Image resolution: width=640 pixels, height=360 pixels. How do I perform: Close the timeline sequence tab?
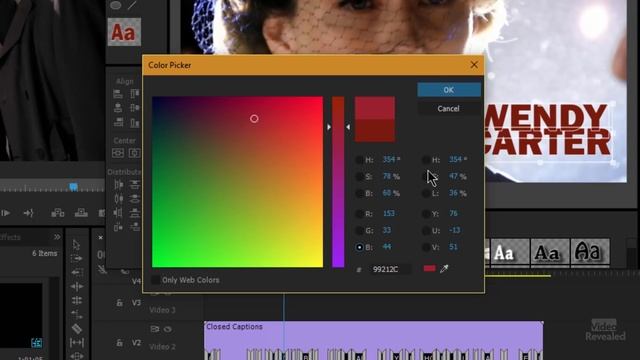(100, 237)
